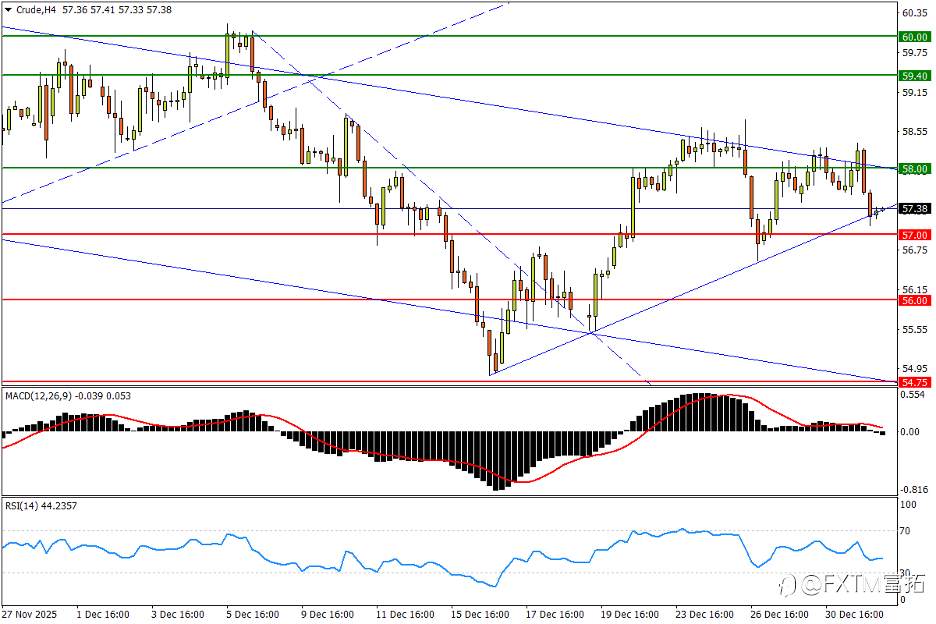Select the current price label 57.38
The image size is (936, 624).
[915, 208]
